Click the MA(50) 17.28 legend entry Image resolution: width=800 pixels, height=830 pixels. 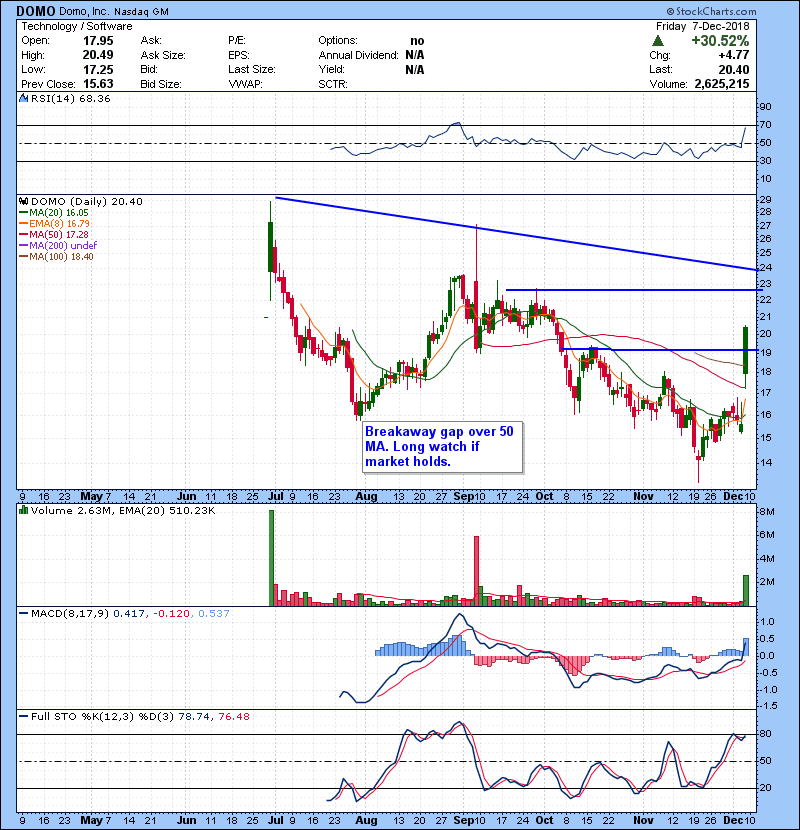[54, 234]
